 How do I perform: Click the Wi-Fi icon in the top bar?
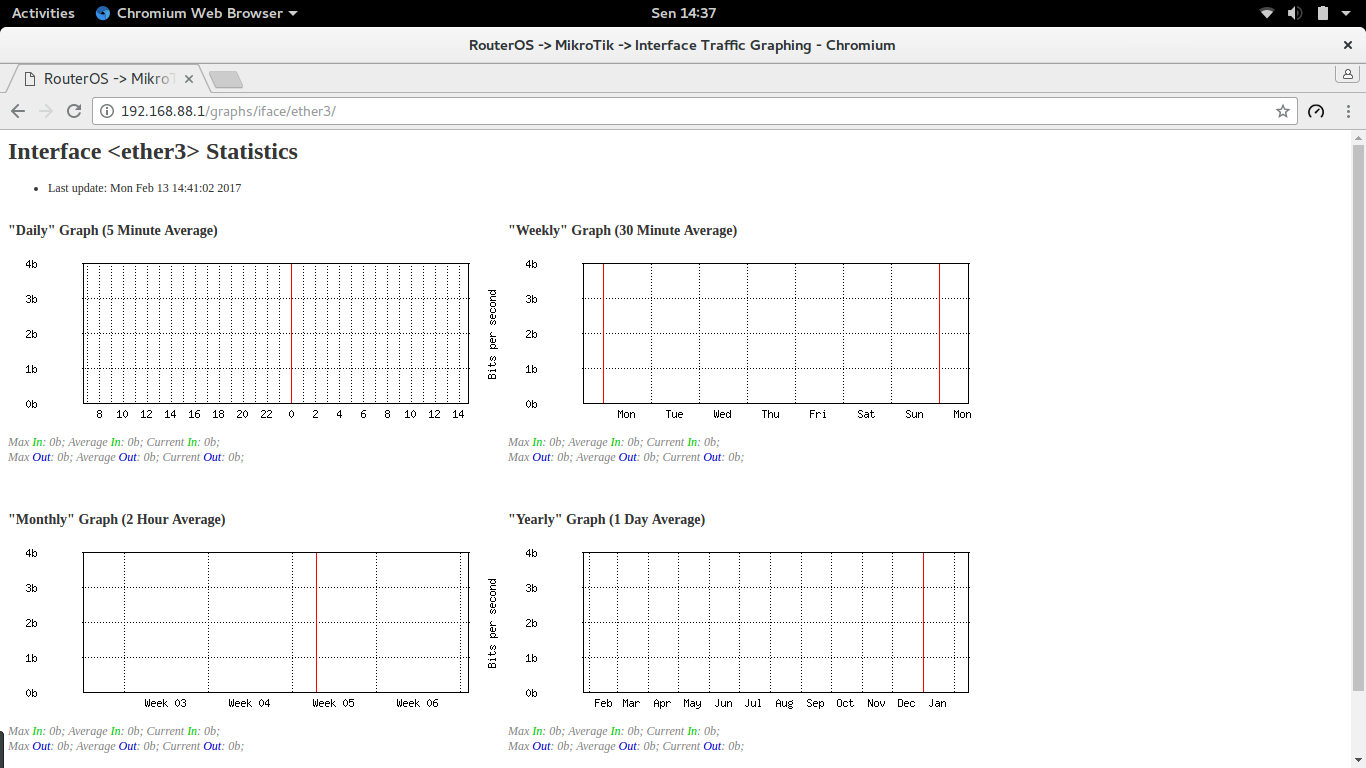click(1267, 13)
